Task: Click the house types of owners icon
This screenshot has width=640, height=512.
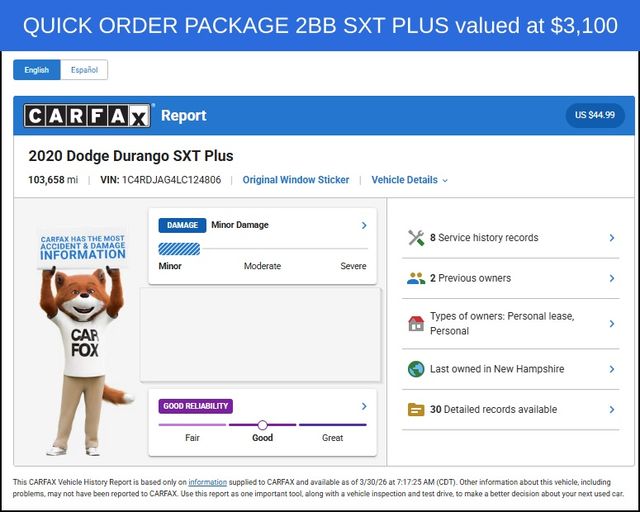Action: point(416,323)
